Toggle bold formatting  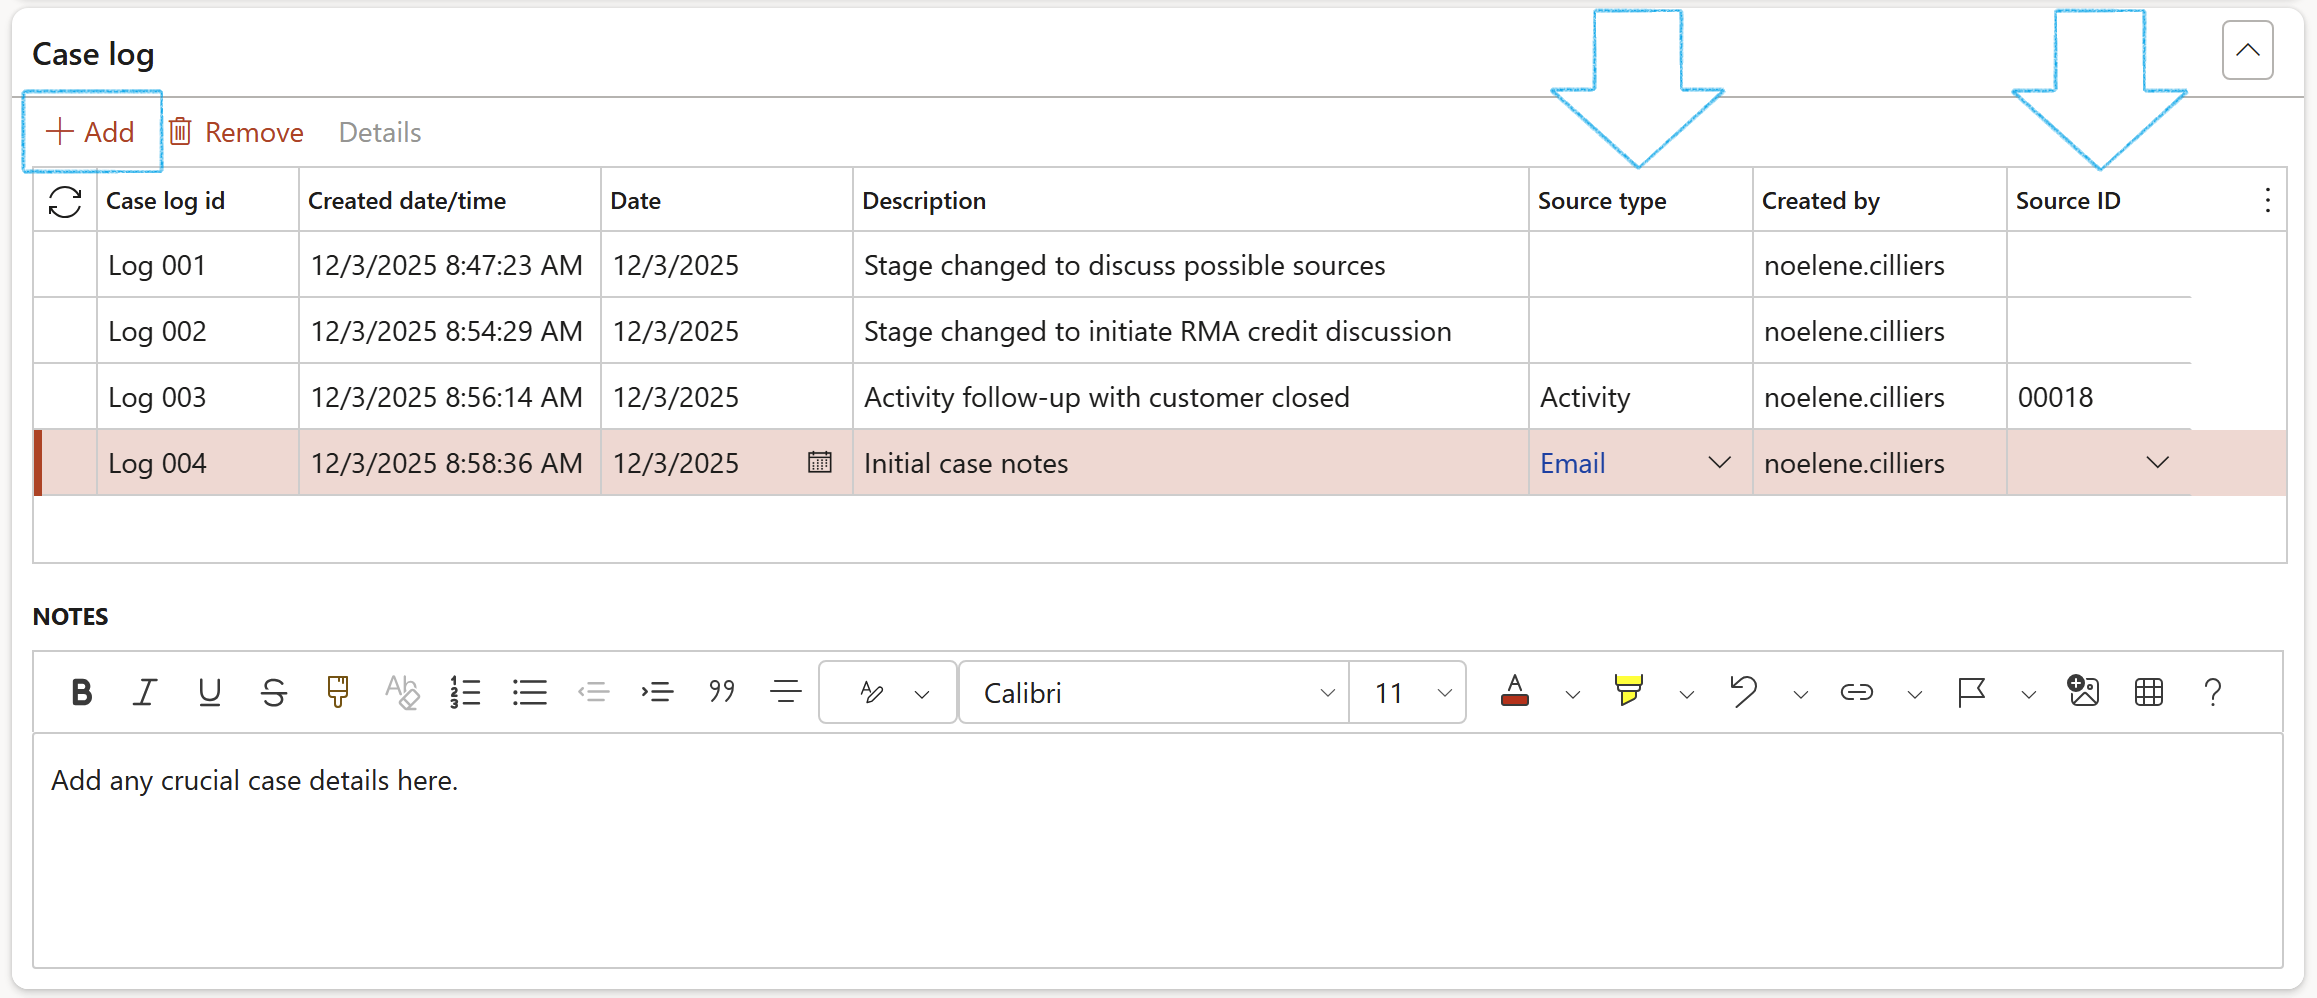(x=82, y=692)
